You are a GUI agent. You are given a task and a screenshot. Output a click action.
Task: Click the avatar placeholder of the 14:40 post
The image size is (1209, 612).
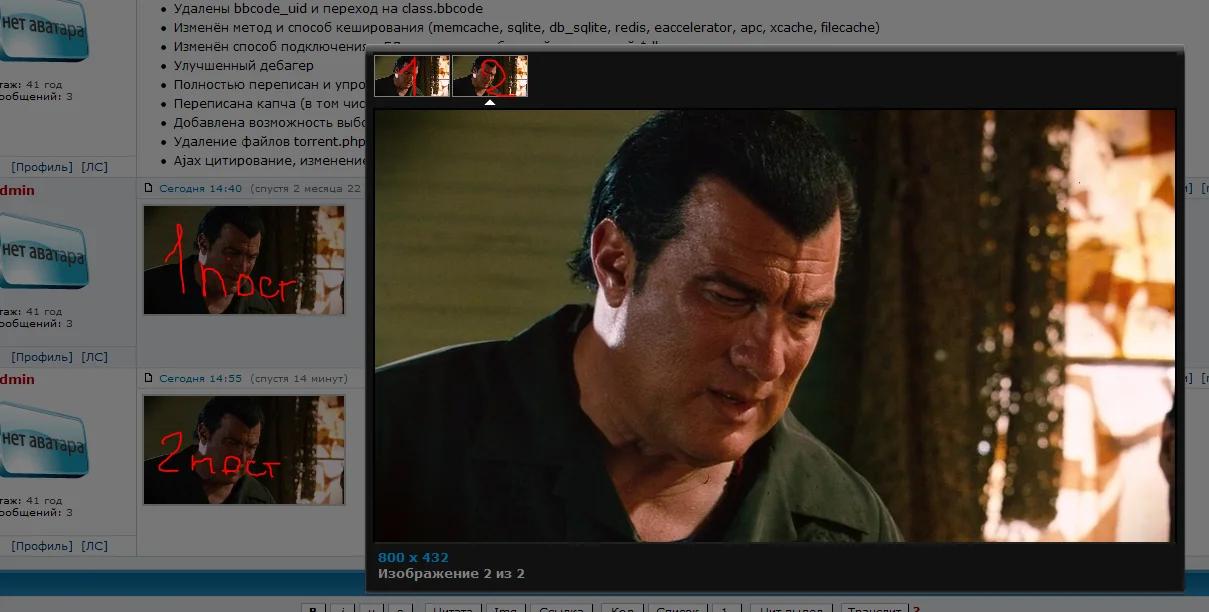click(x=42, y=250)
